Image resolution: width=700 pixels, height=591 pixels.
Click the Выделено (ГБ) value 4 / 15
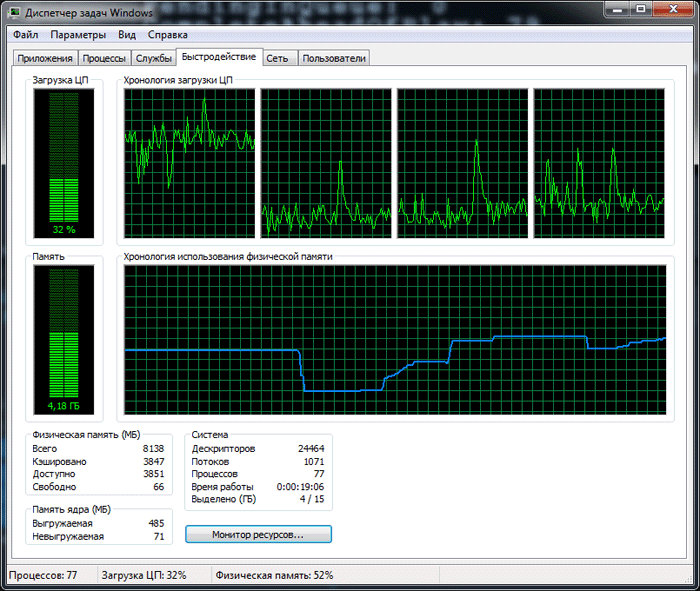pos(312,499)
